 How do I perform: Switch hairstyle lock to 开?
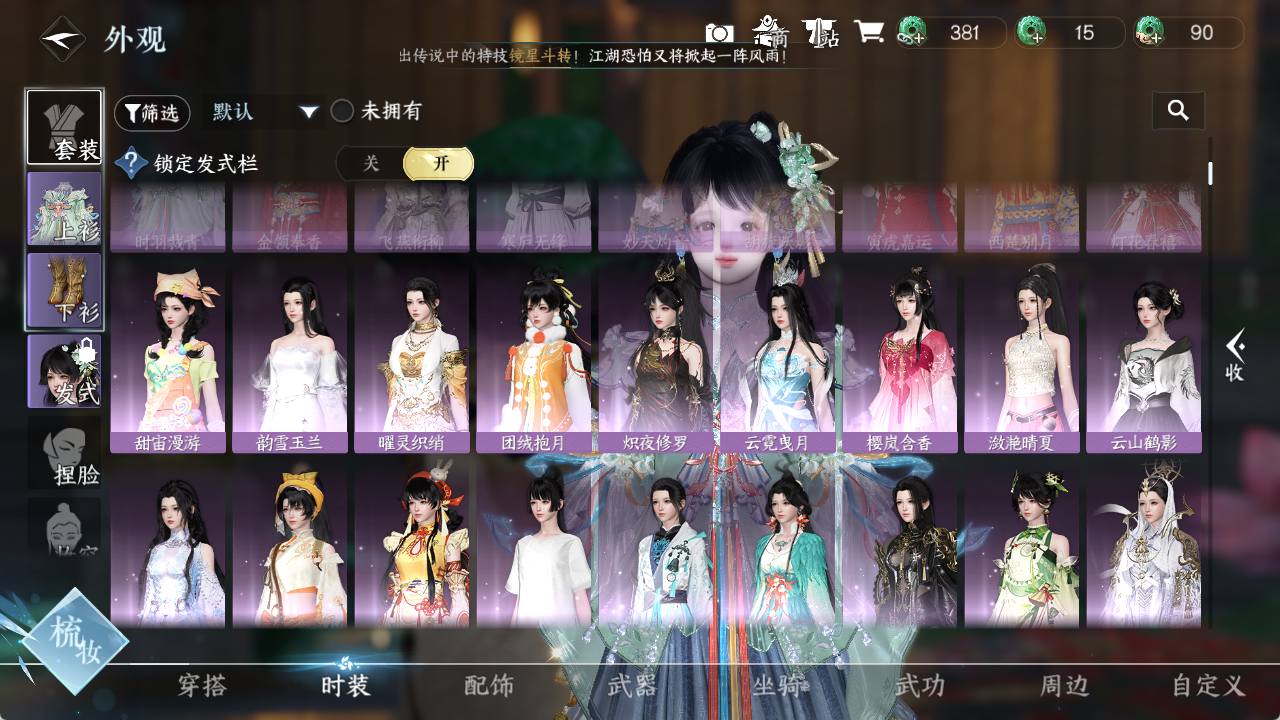pos(438,164)
